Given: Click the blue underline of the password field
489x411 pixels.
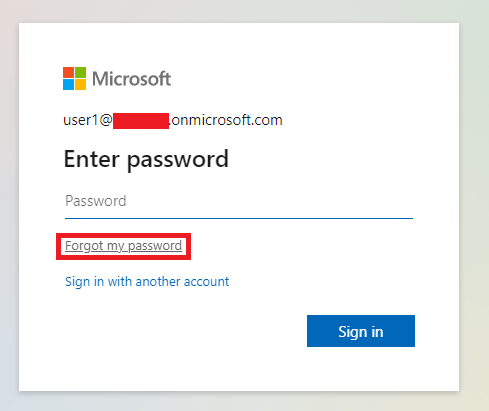Looking at the screenshot, I should pyautogui.click(x=239, y=218).
